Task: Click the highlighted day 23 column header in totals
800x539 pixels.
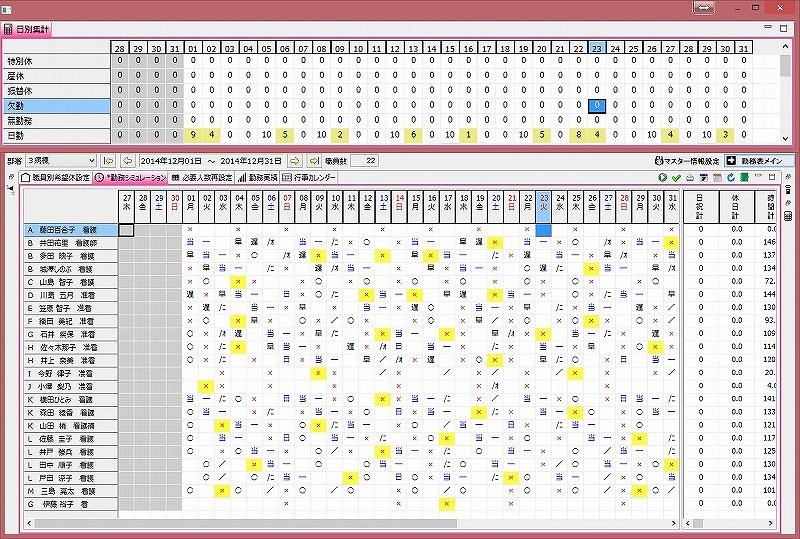Action: point(596,48)
